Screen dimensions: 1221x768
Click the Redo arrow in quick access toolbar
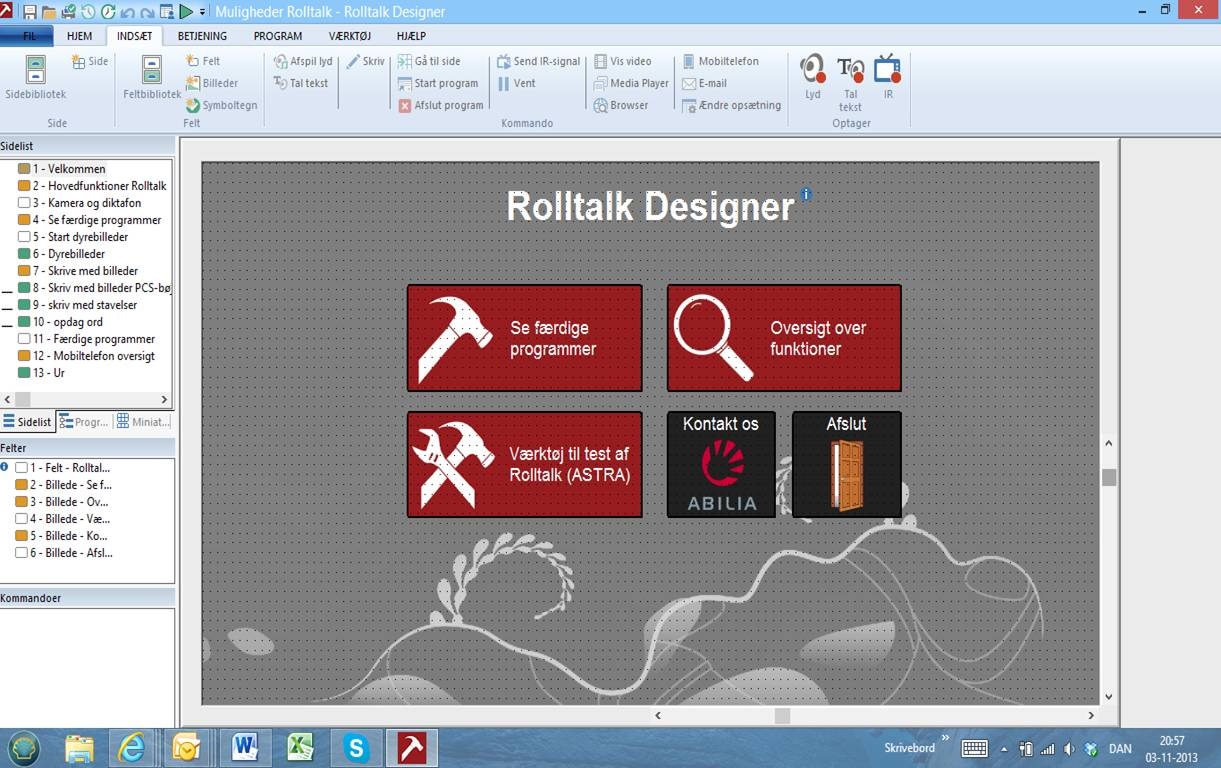pyautogui.click(x=147, y=12)
